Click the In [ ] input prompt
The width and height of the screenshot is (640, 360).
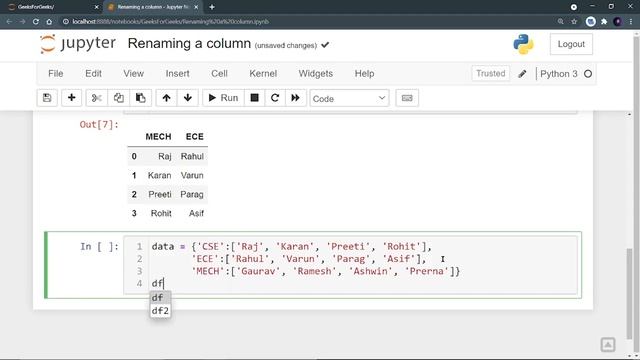(99, 247)
